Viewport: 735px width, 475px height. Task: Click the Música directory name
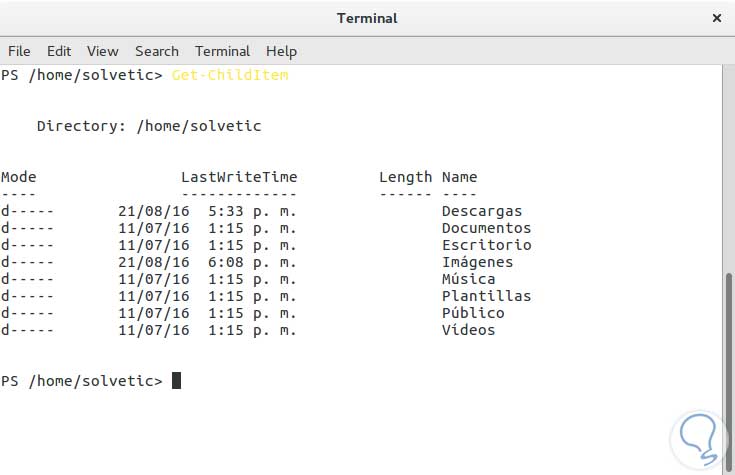pos(468,279)
